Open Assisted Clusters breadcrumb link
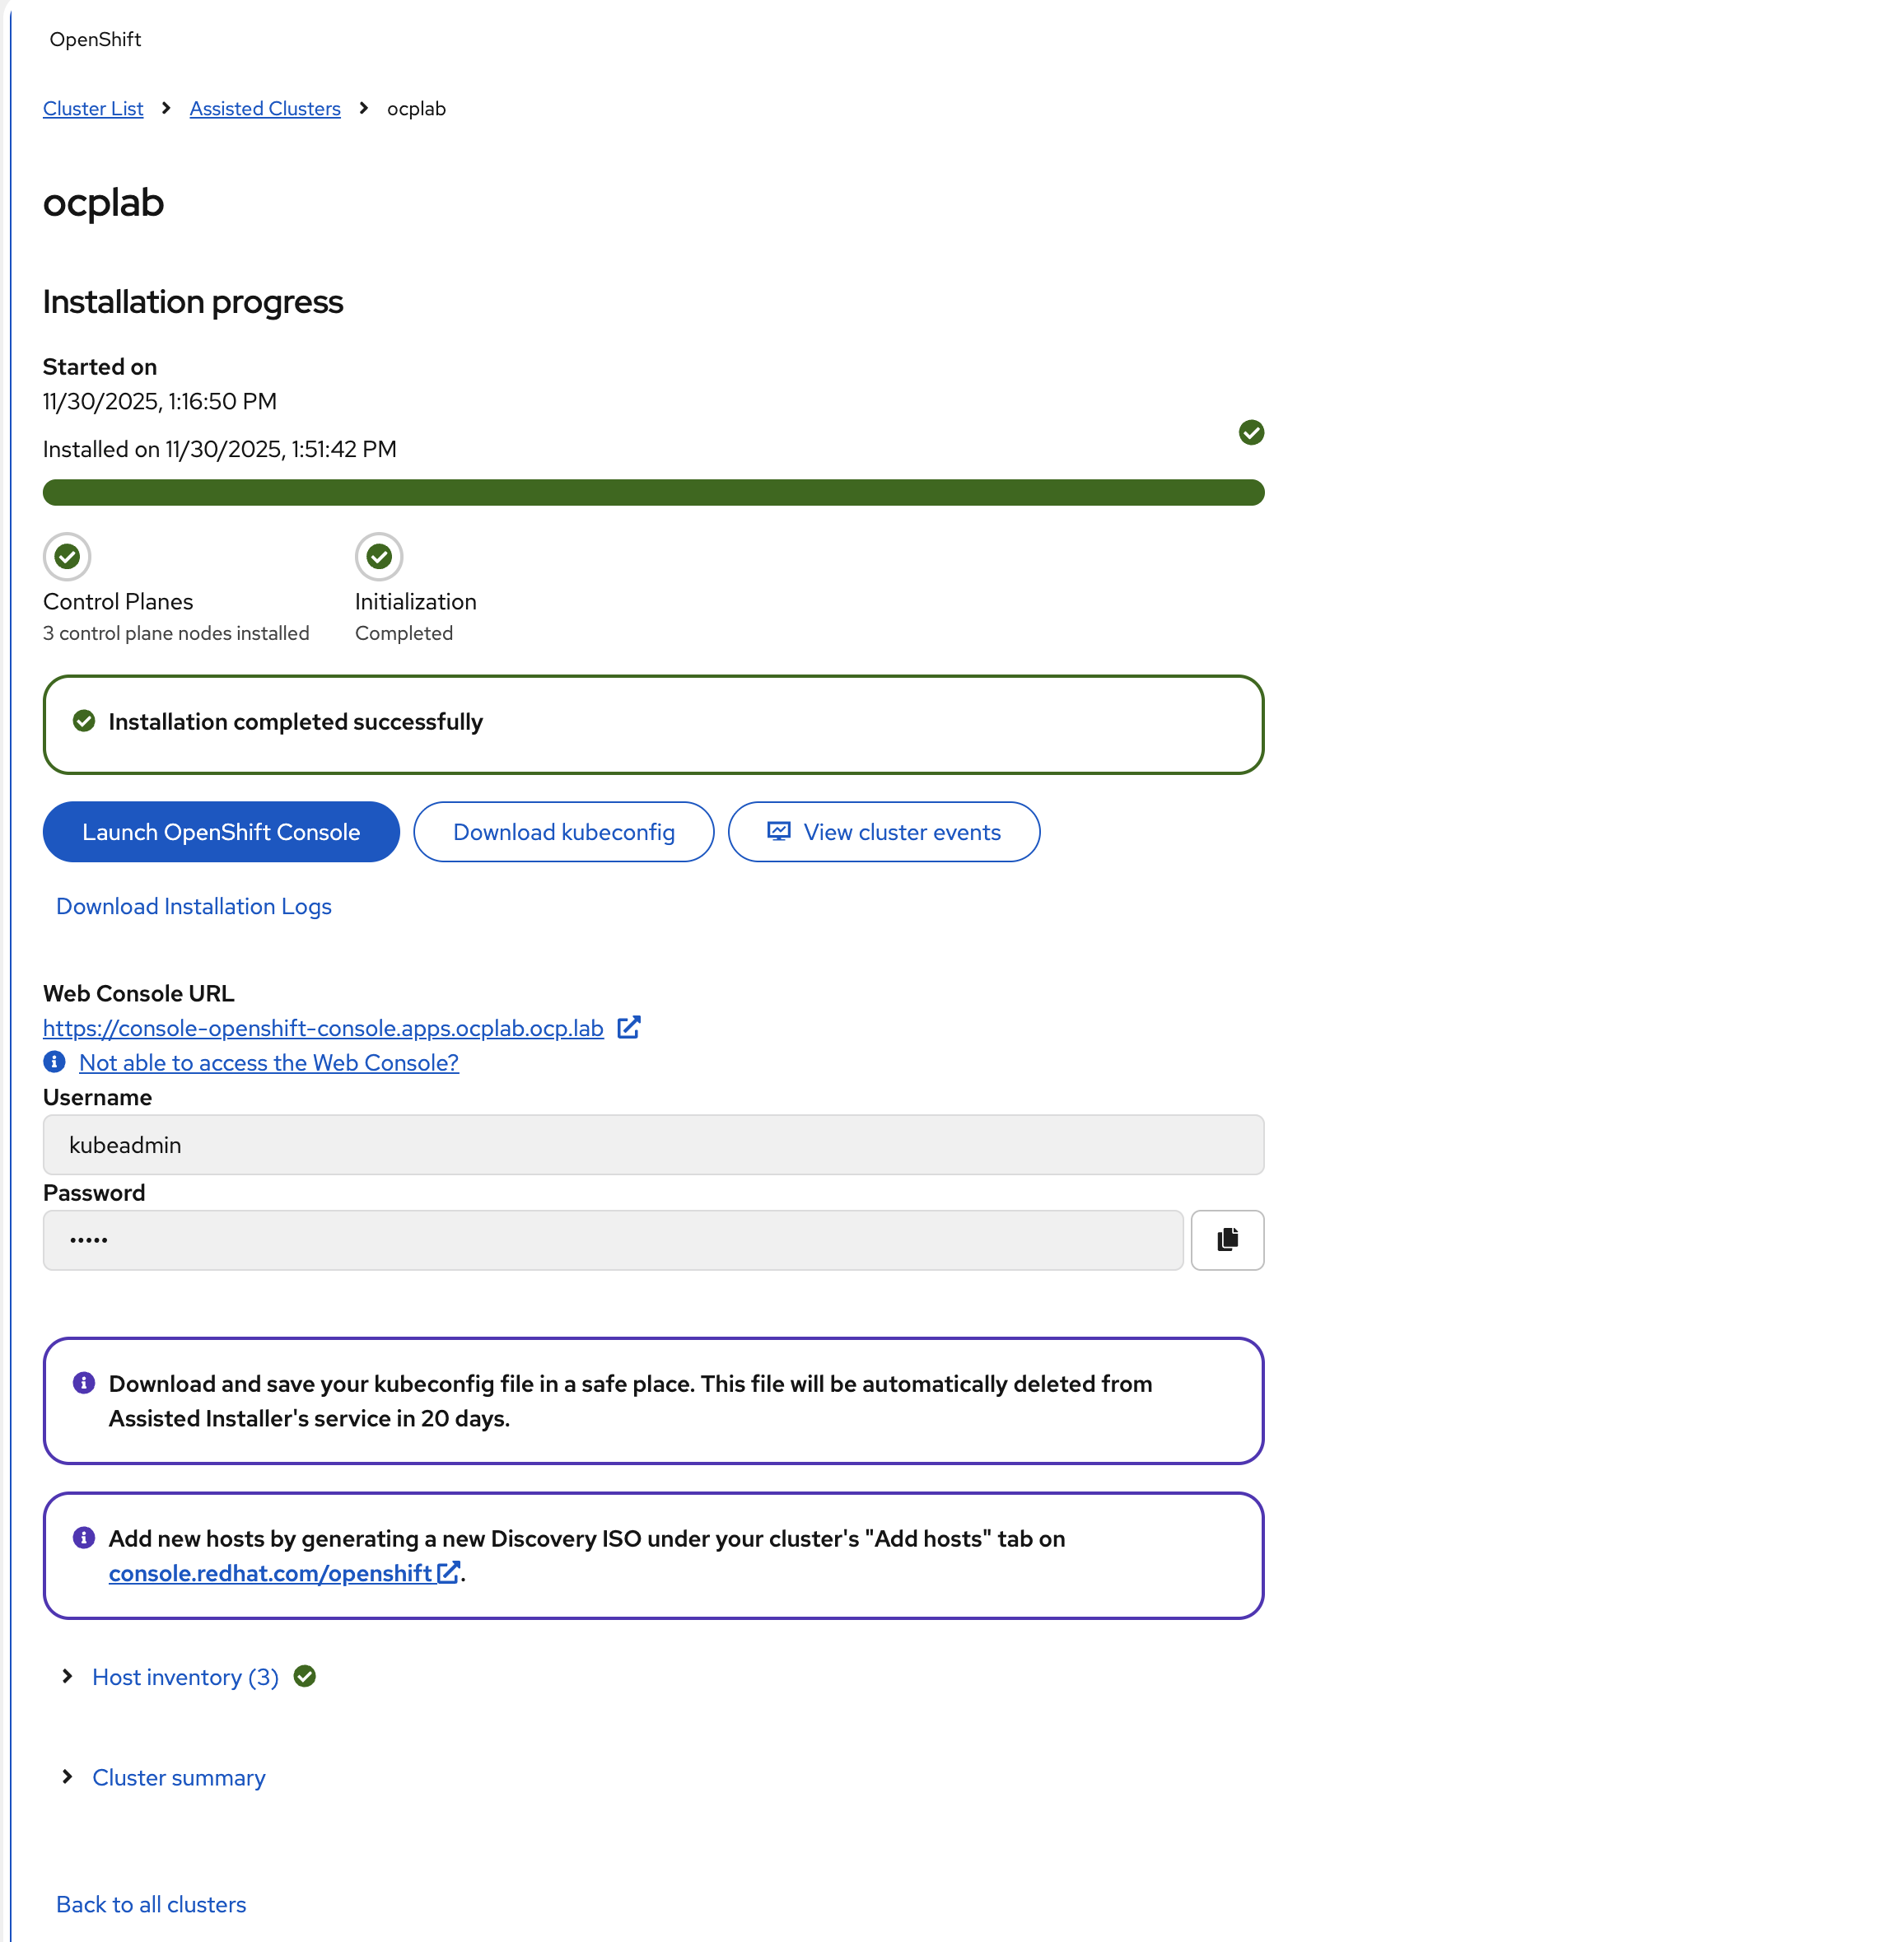Viewport: 1904px width, 1942px height. pyautogui.click(x=265, y=108)
